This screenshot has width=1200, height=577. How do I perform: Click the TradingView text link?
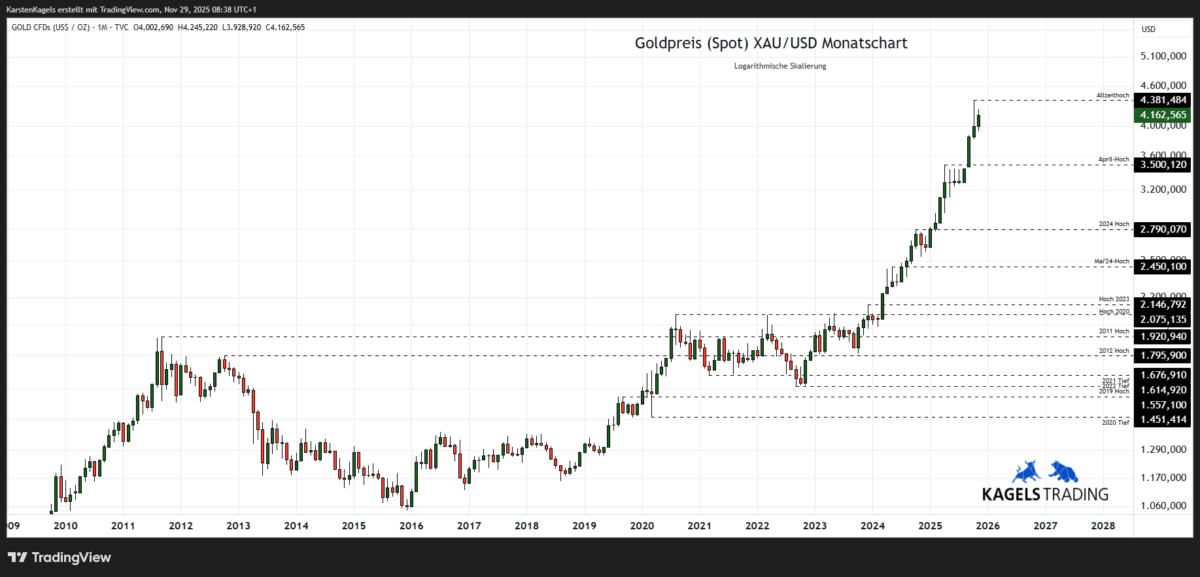[70, 557]
